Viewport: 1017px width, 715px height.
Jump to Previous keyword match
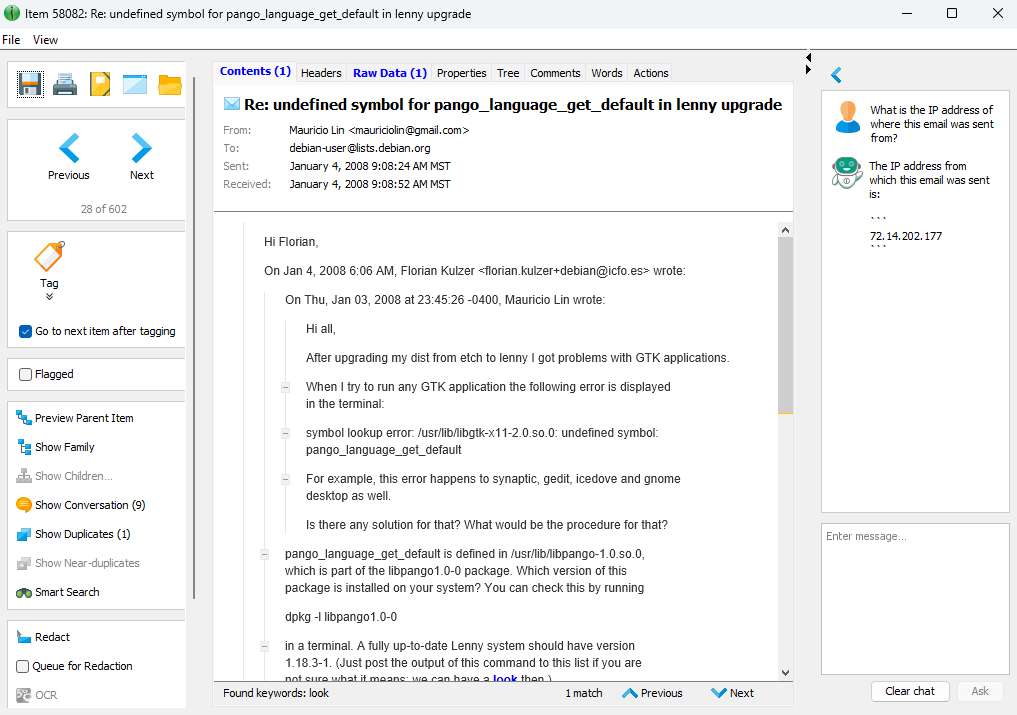[x=652, y=693]
